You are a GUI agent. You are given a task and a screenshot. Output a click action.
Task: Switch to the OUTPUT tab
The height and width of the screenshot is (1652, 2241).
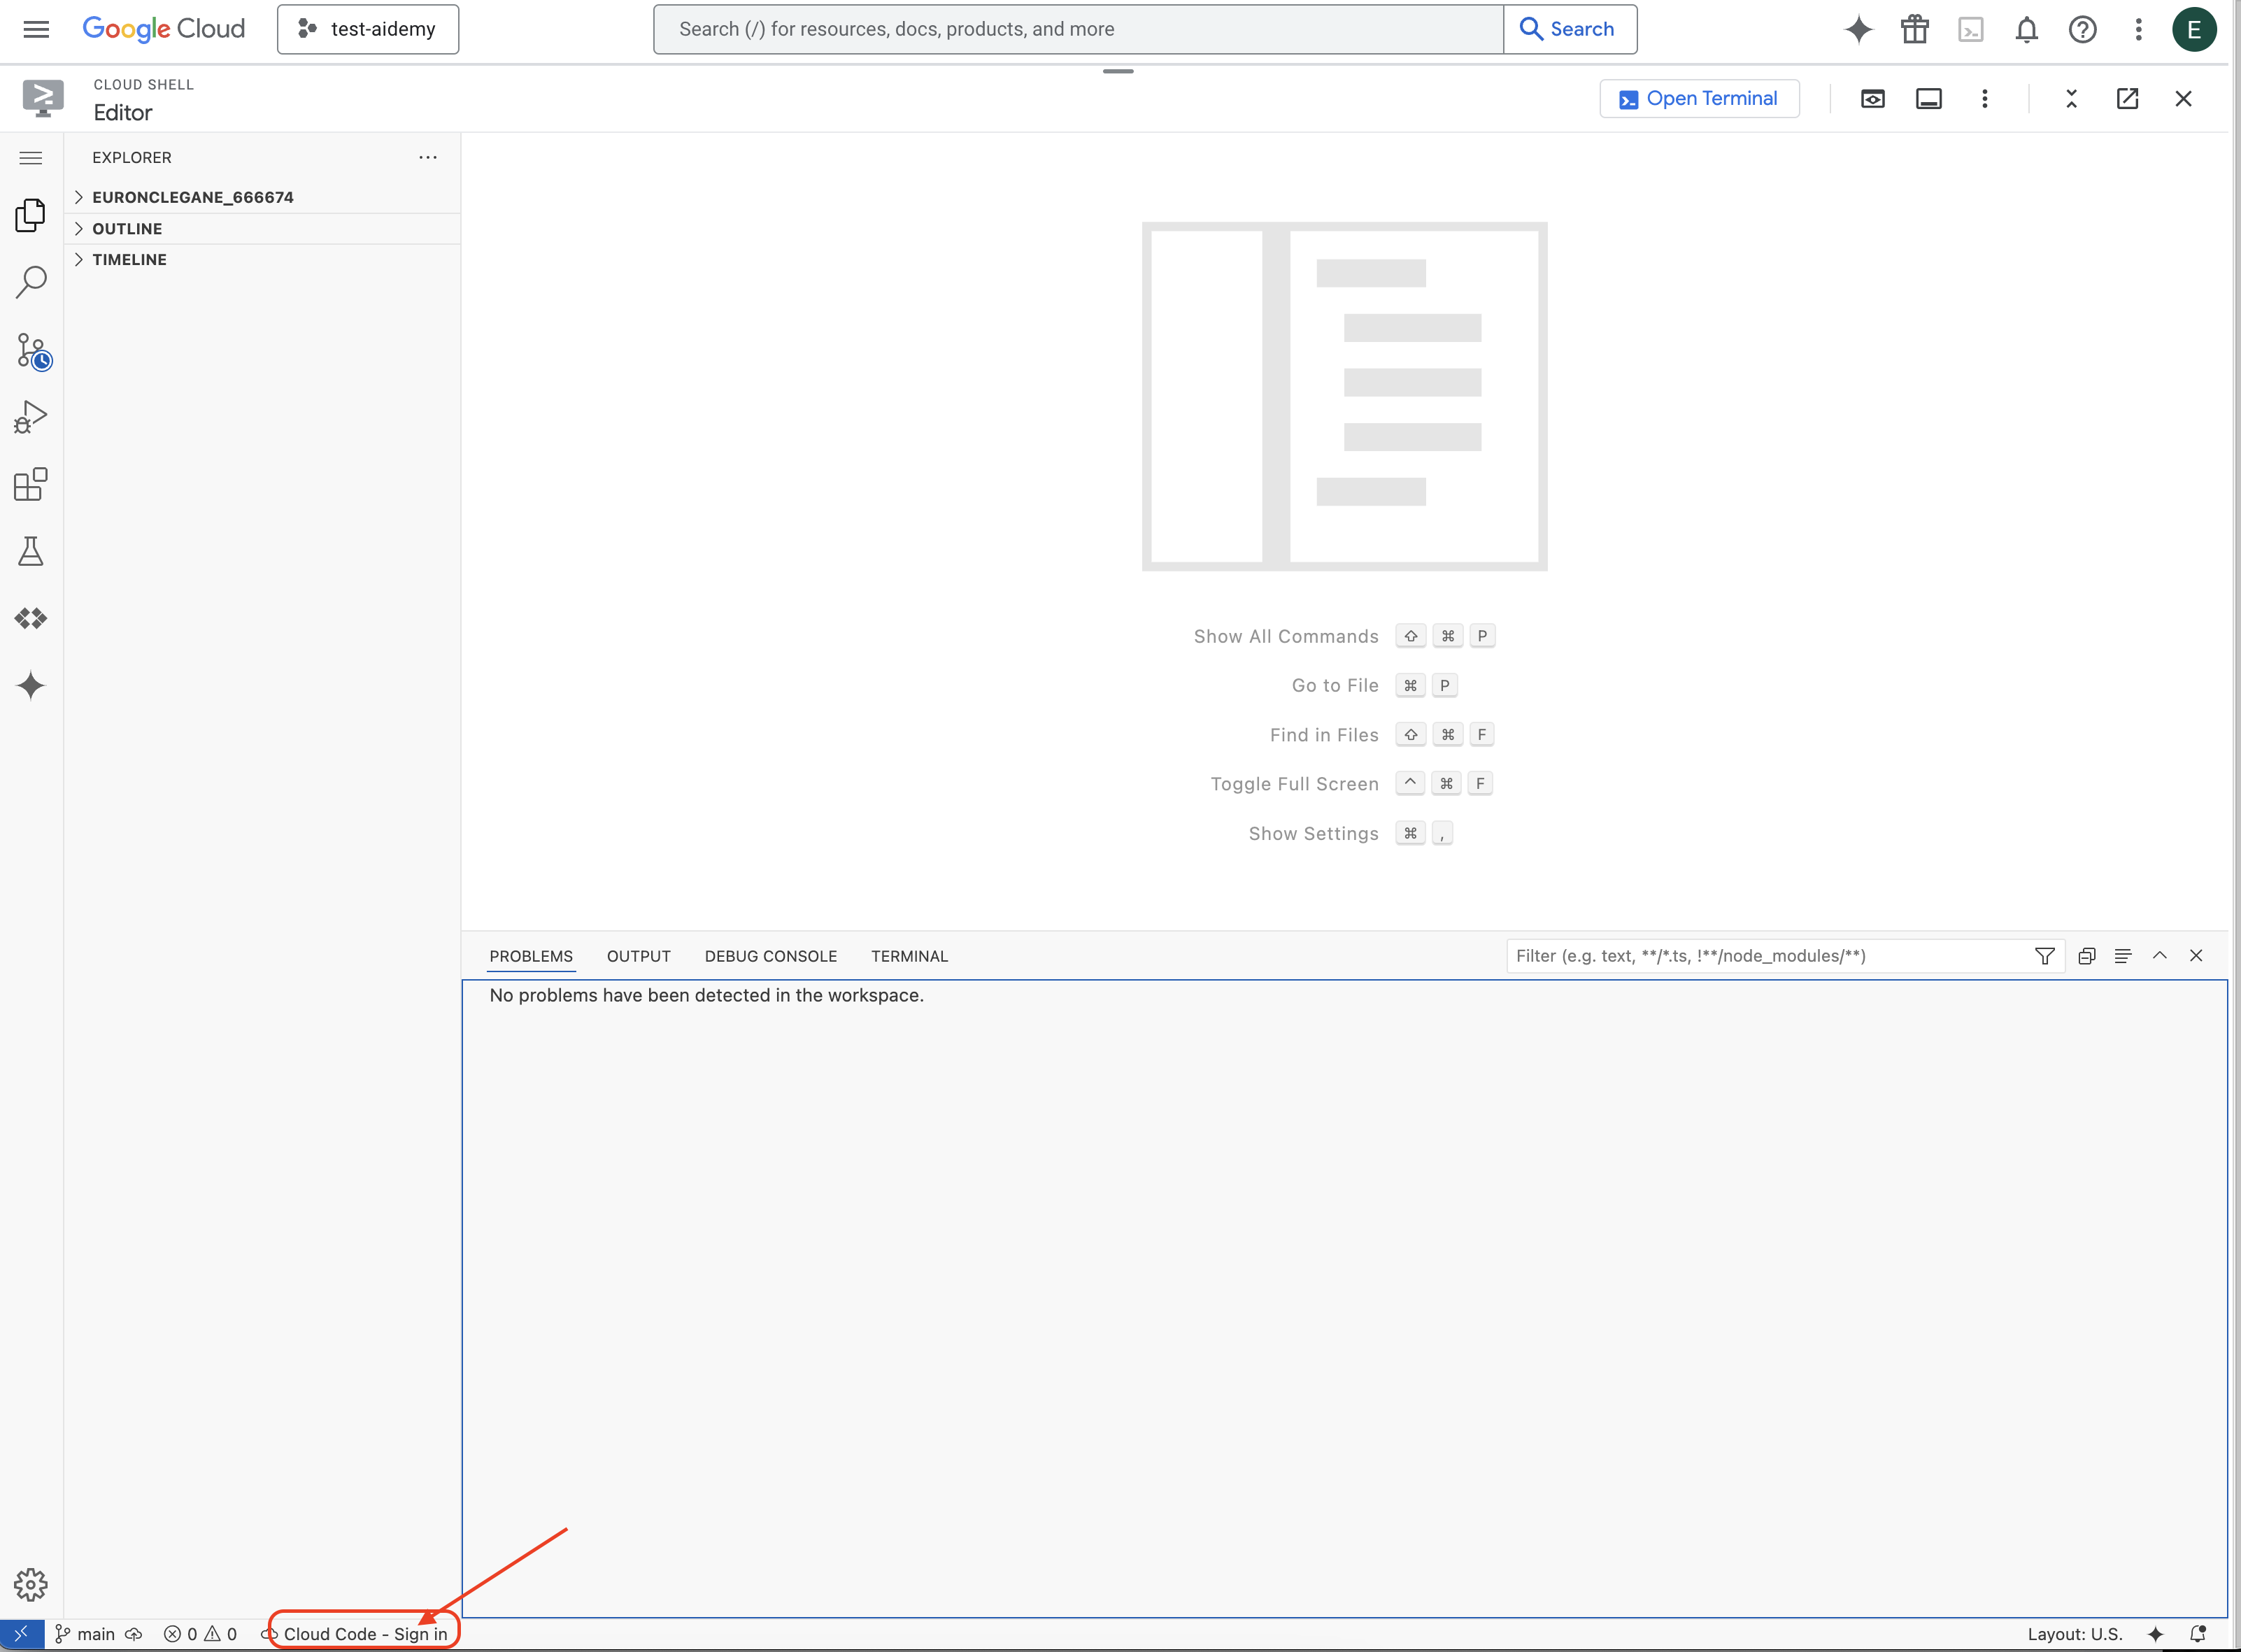(636, 955)
